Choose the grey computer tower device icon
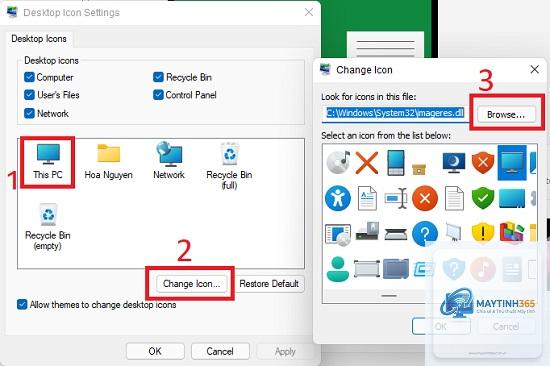The image size is (550, 366). pyautogui.click(x=367, y=231)
